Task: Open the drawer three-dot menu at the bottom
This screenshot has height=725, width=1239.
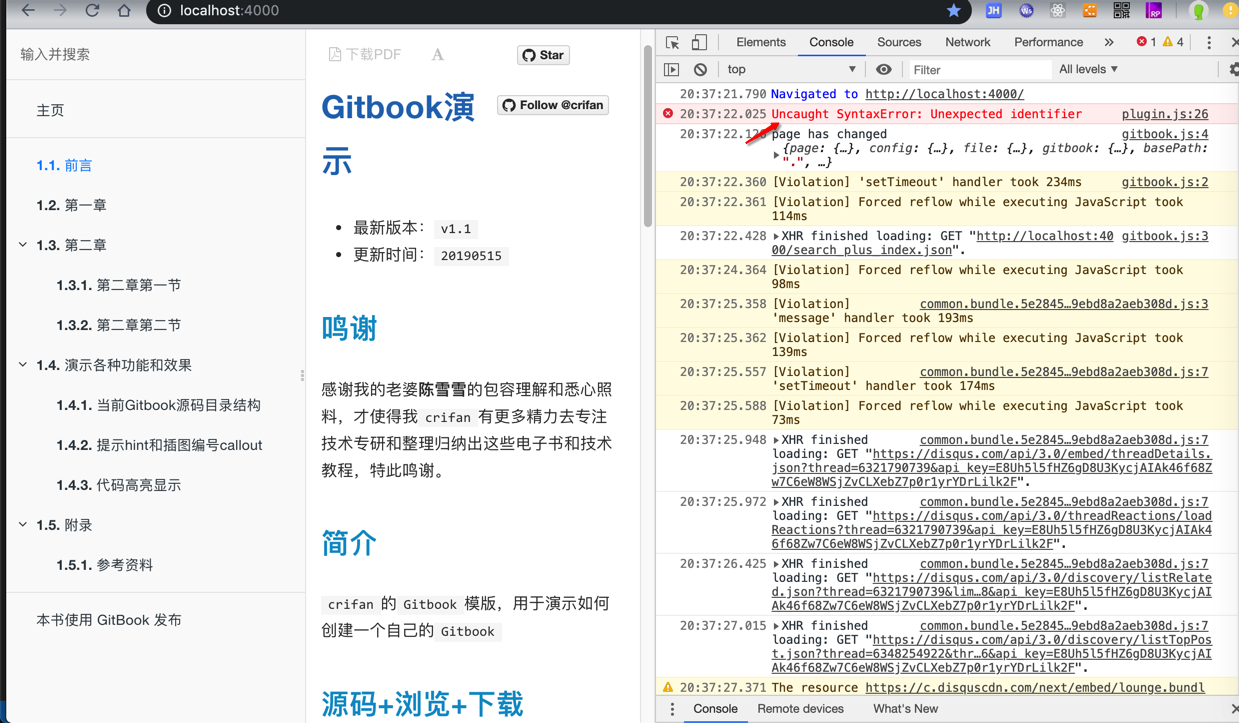Action: [672, 709]
